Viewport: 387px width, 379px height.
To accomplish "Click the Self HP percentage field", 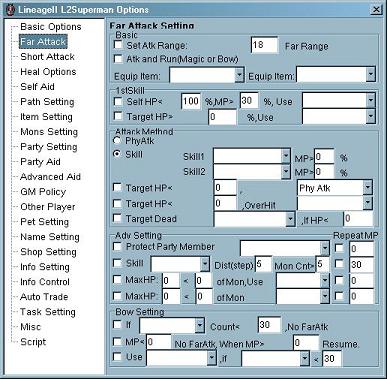I will (191, 101).
